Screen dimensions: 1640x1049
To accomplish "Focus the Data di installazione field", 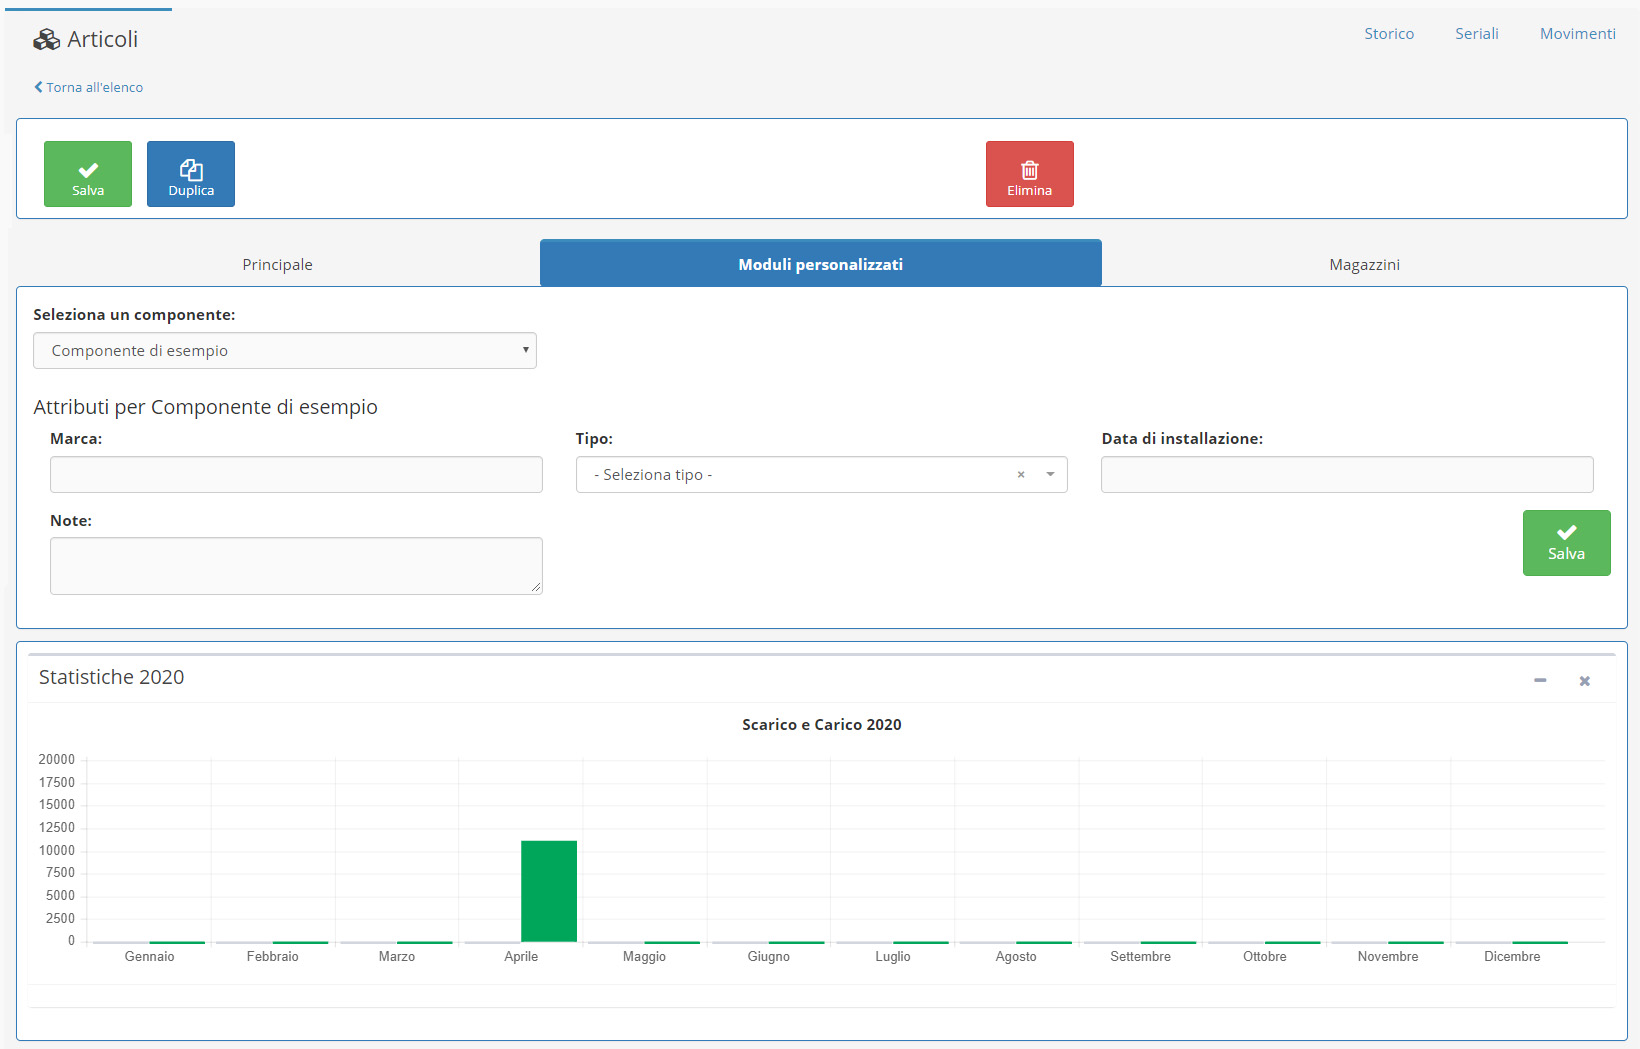I will tap(1346, 475).
